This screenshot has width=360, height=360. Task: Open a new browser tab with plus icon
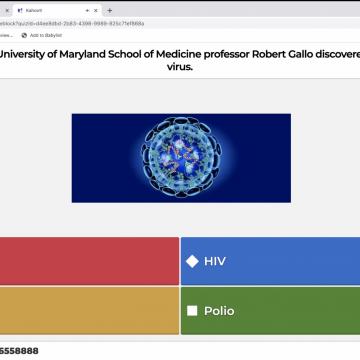pyautogui.click(x=109, y=11)
